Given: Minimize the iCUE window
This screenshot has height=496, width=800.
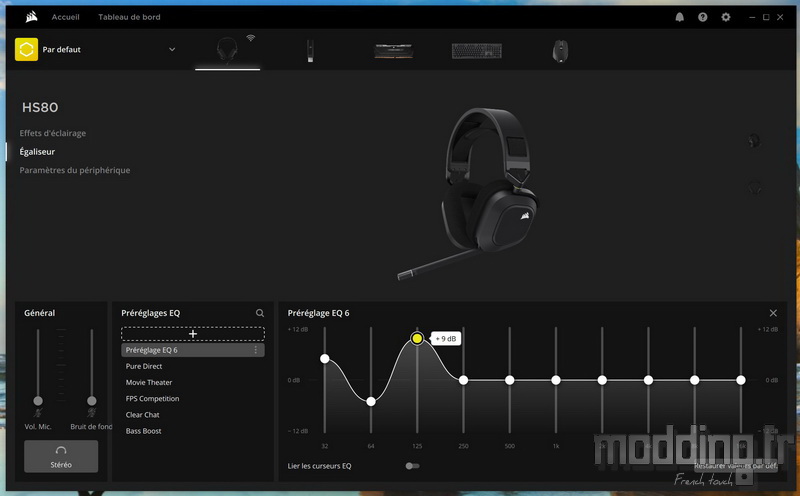Looking at the screenshot, I should pyautogui.click(x=752, y=17).
